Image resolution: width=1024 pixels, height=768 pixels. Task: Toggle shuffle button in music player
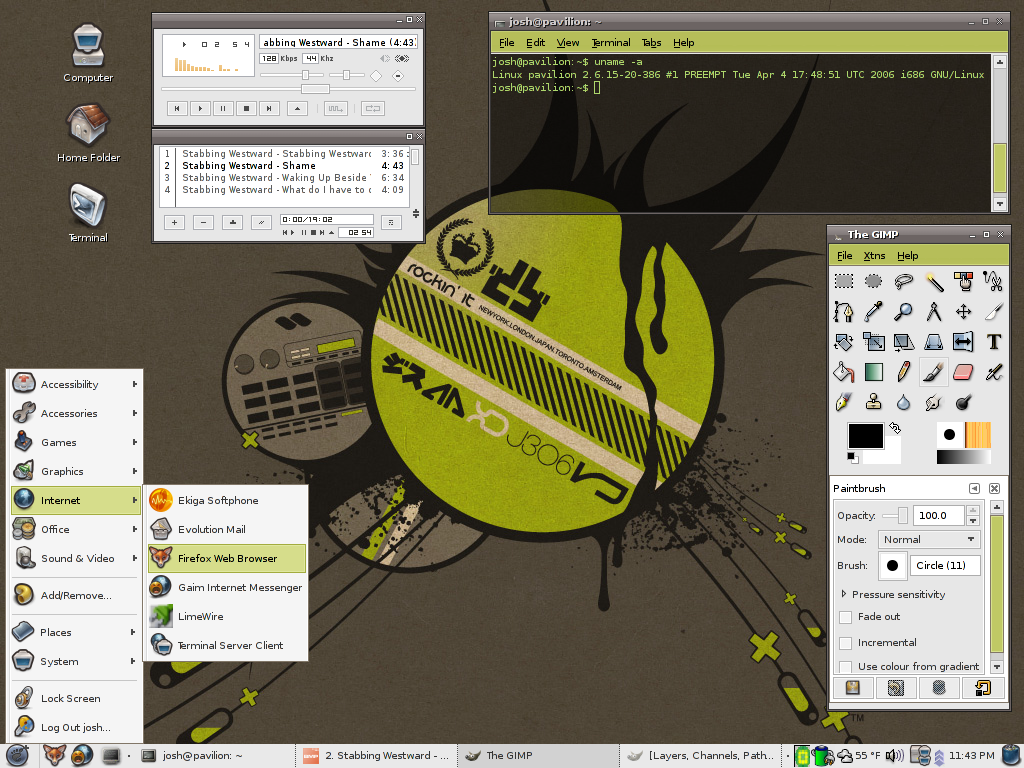point(336,108)
